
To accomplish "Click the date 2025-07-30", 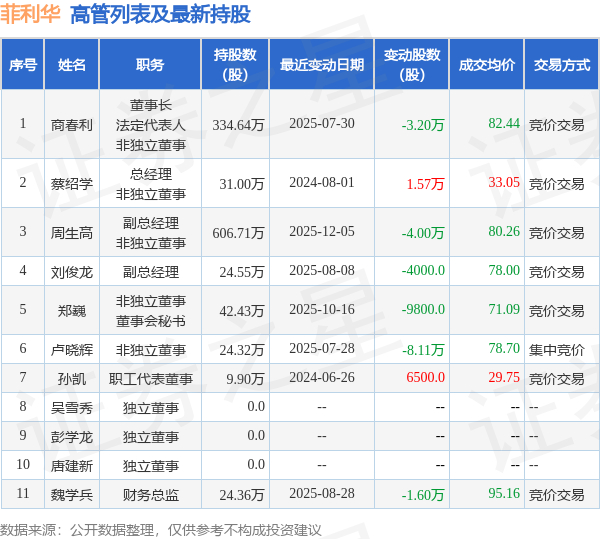I will [322, 124].
